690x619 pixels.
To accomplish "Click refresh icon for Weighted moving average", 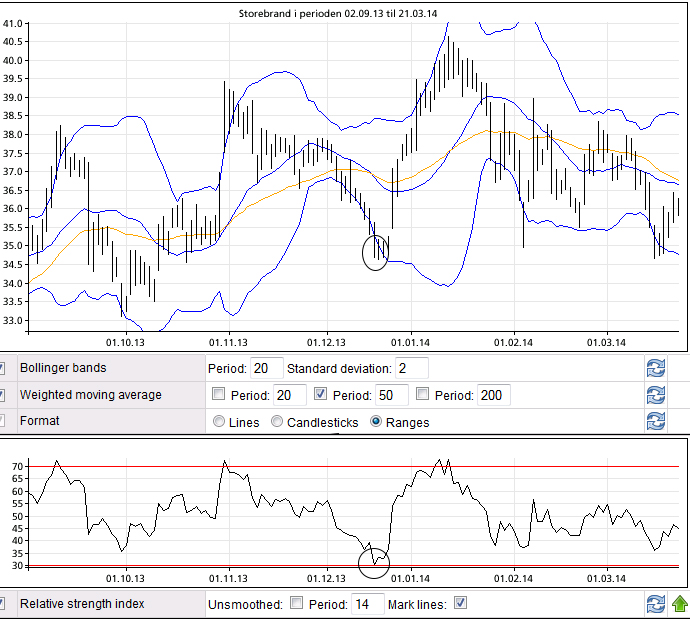I will tap(656, 395).
